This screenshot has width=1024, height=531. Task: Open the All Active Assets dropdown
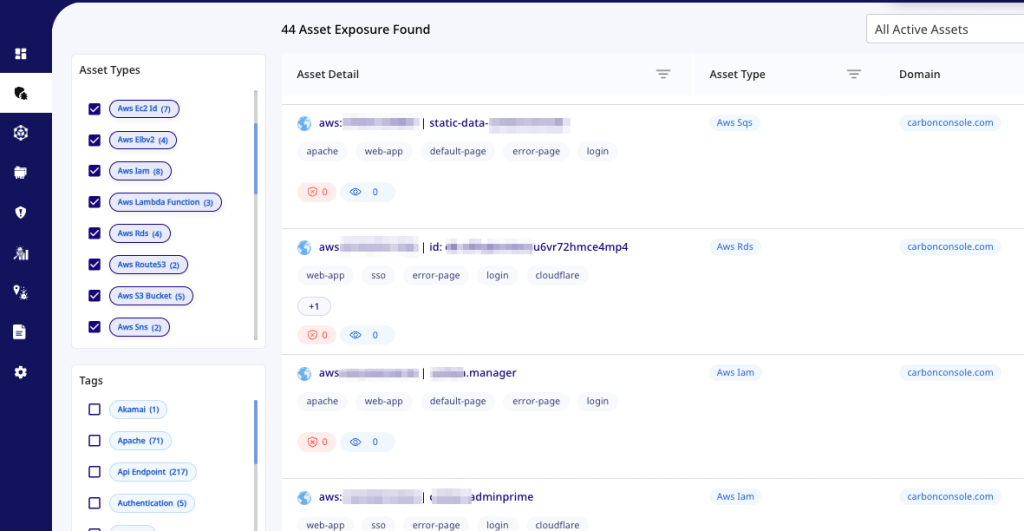944,30
